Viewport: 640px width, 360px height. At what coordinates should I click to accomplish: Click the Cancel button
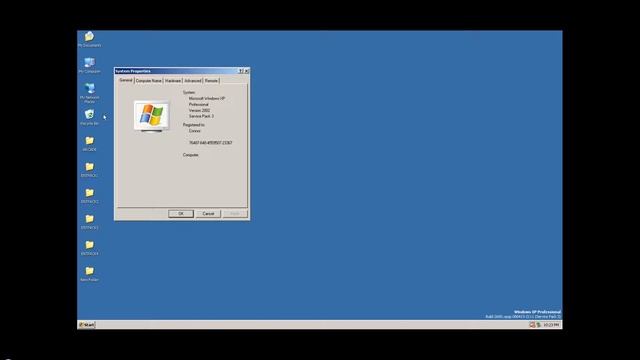208,214
